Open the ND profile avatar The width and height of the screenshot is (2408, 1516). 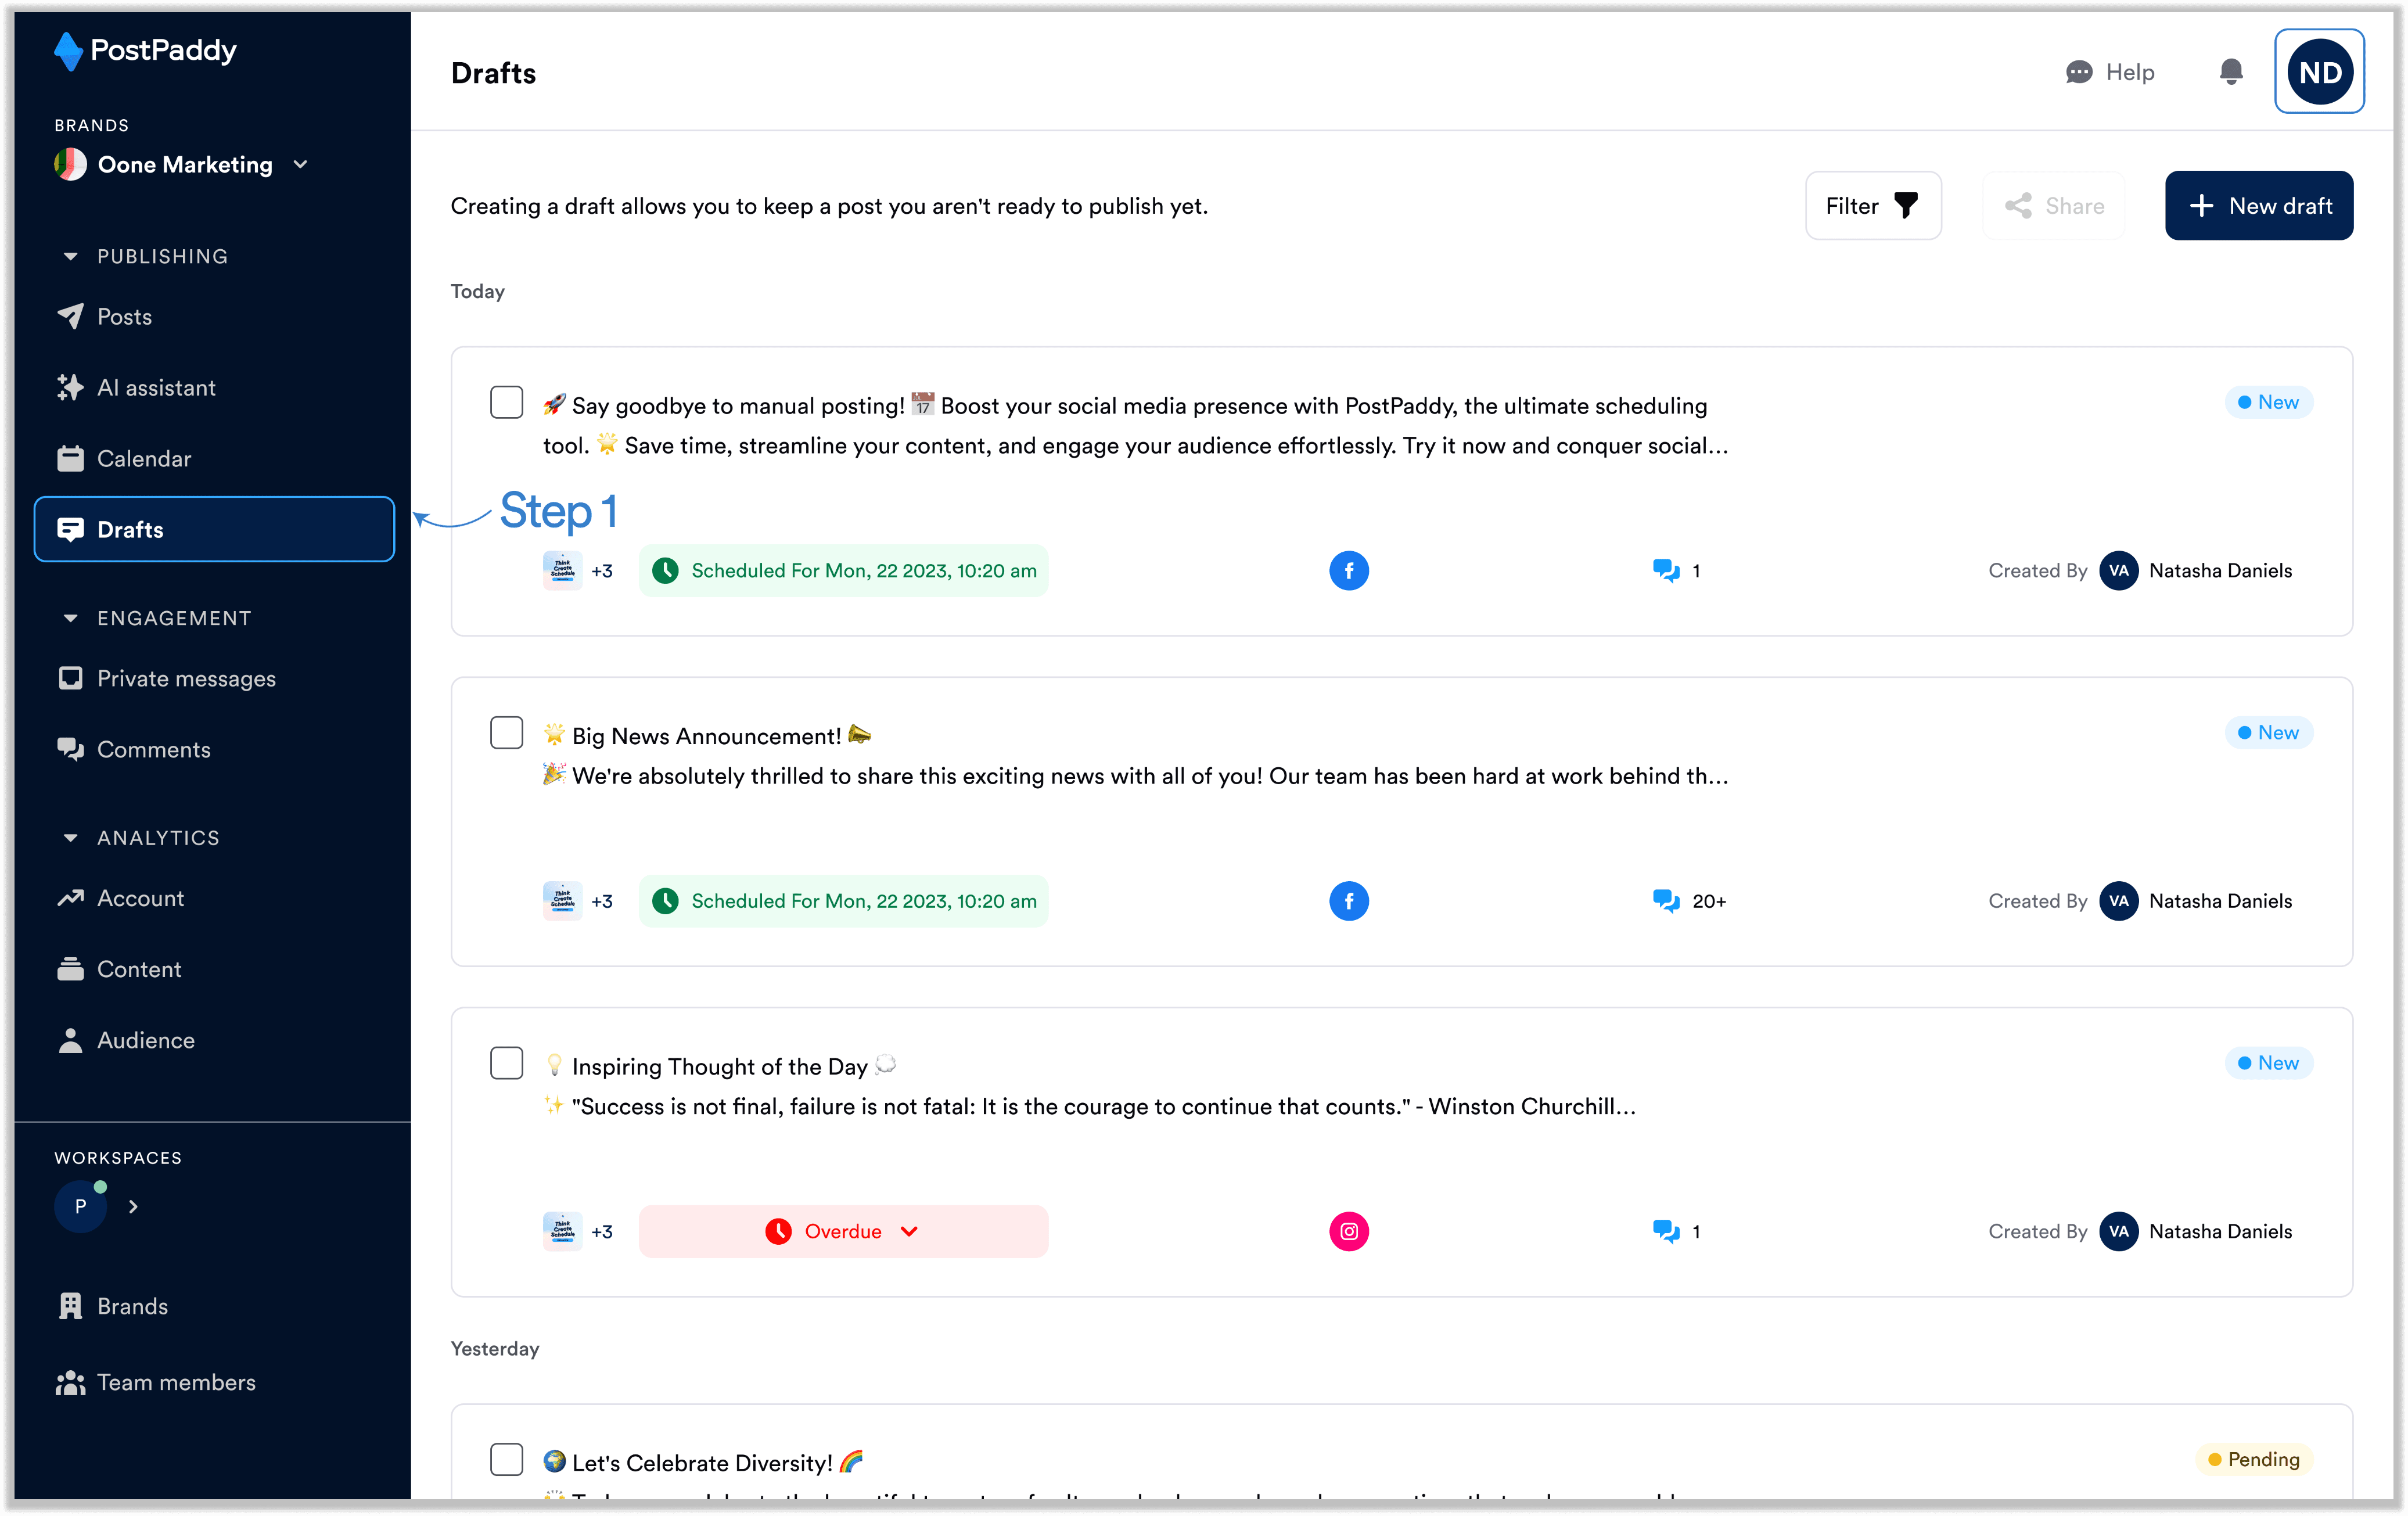click(x=2319, y=72)
